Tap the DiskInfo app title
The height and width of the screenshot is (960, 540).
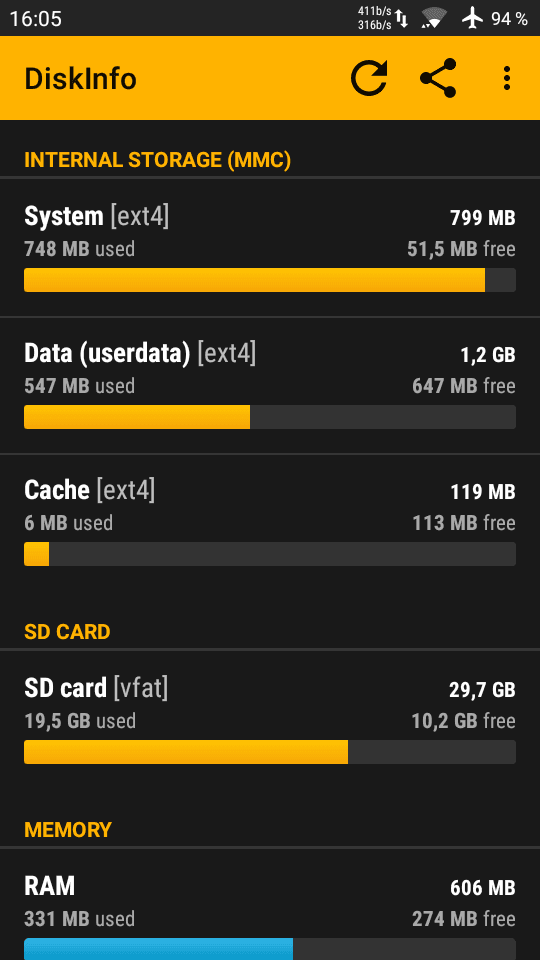80,79
